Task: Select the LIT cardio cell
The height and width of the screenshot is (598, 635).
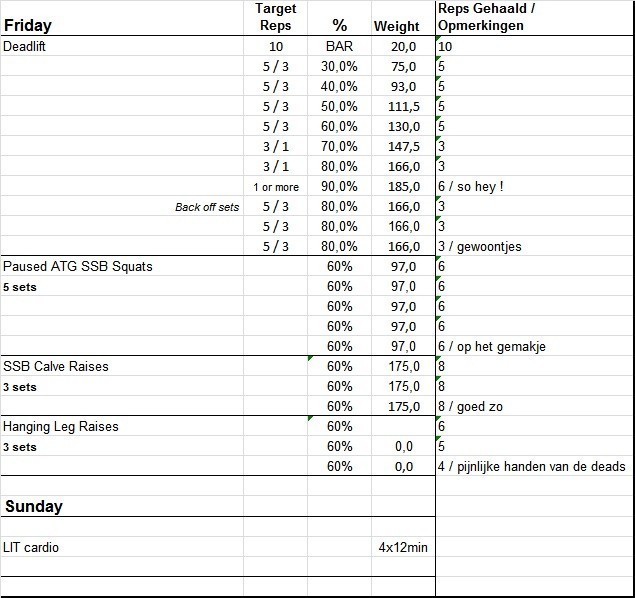Action: [31, 547]
